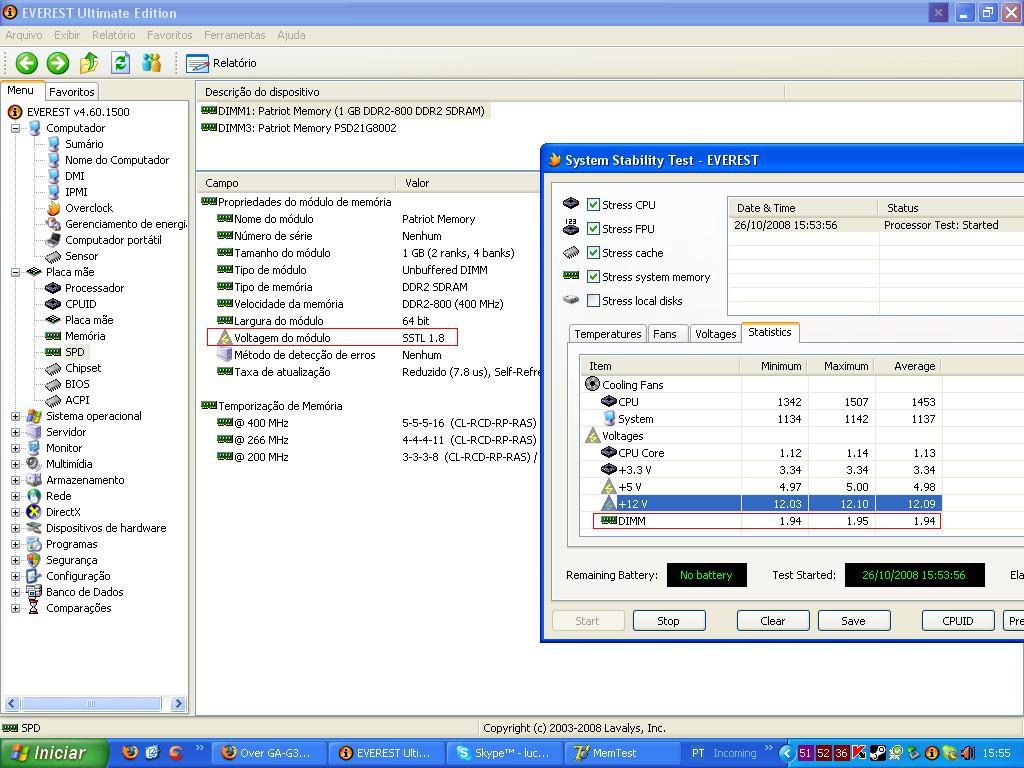Toggle the Stress CPU checkbox
This screenshot has width=1024, height=768.
(593, 204)
